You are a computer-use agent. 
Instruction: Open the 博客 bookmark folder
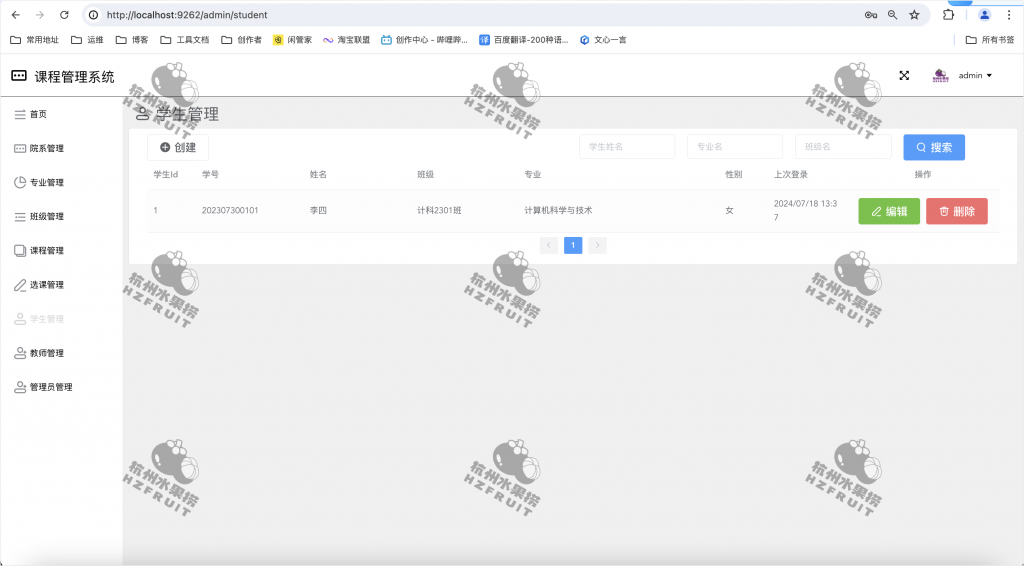[x=132, y=40]
